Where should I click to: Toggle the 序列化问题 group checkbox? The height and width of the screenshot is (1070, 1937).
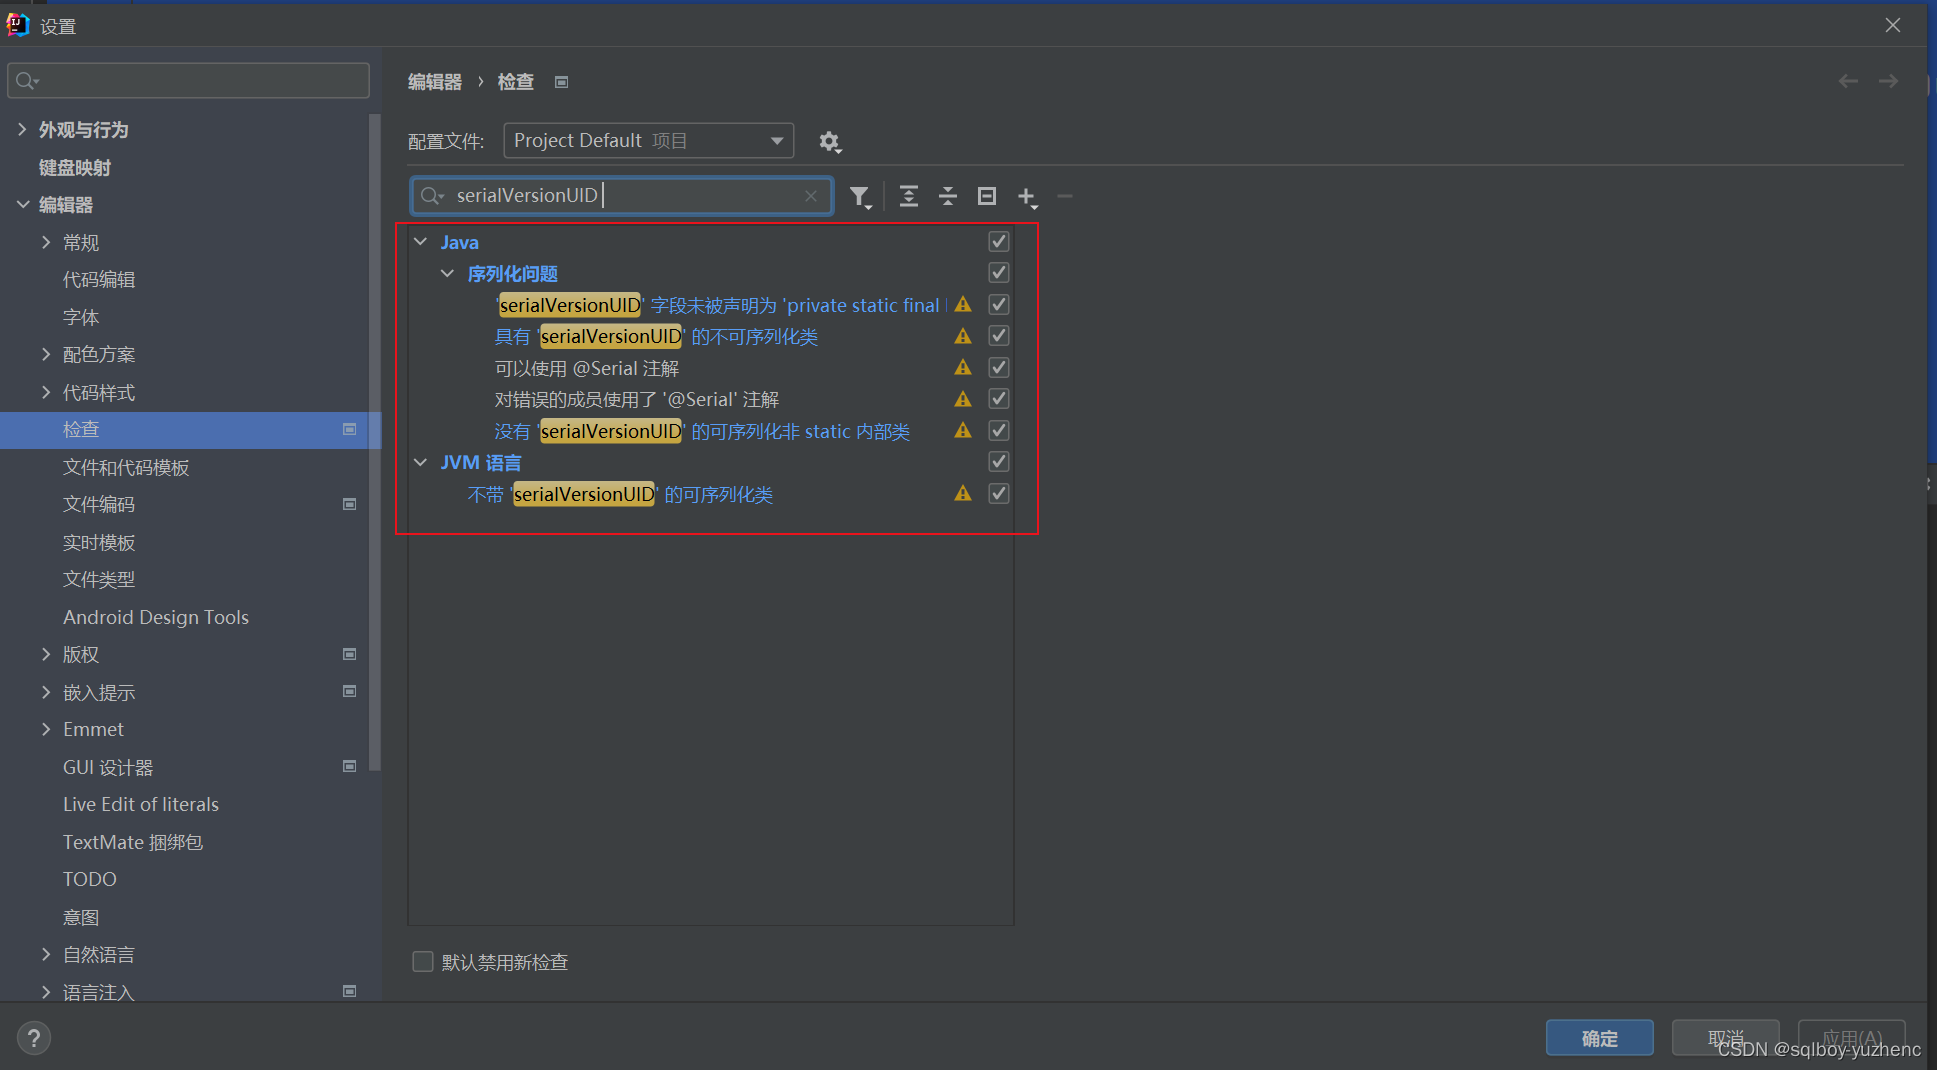(x=998, y=272)
